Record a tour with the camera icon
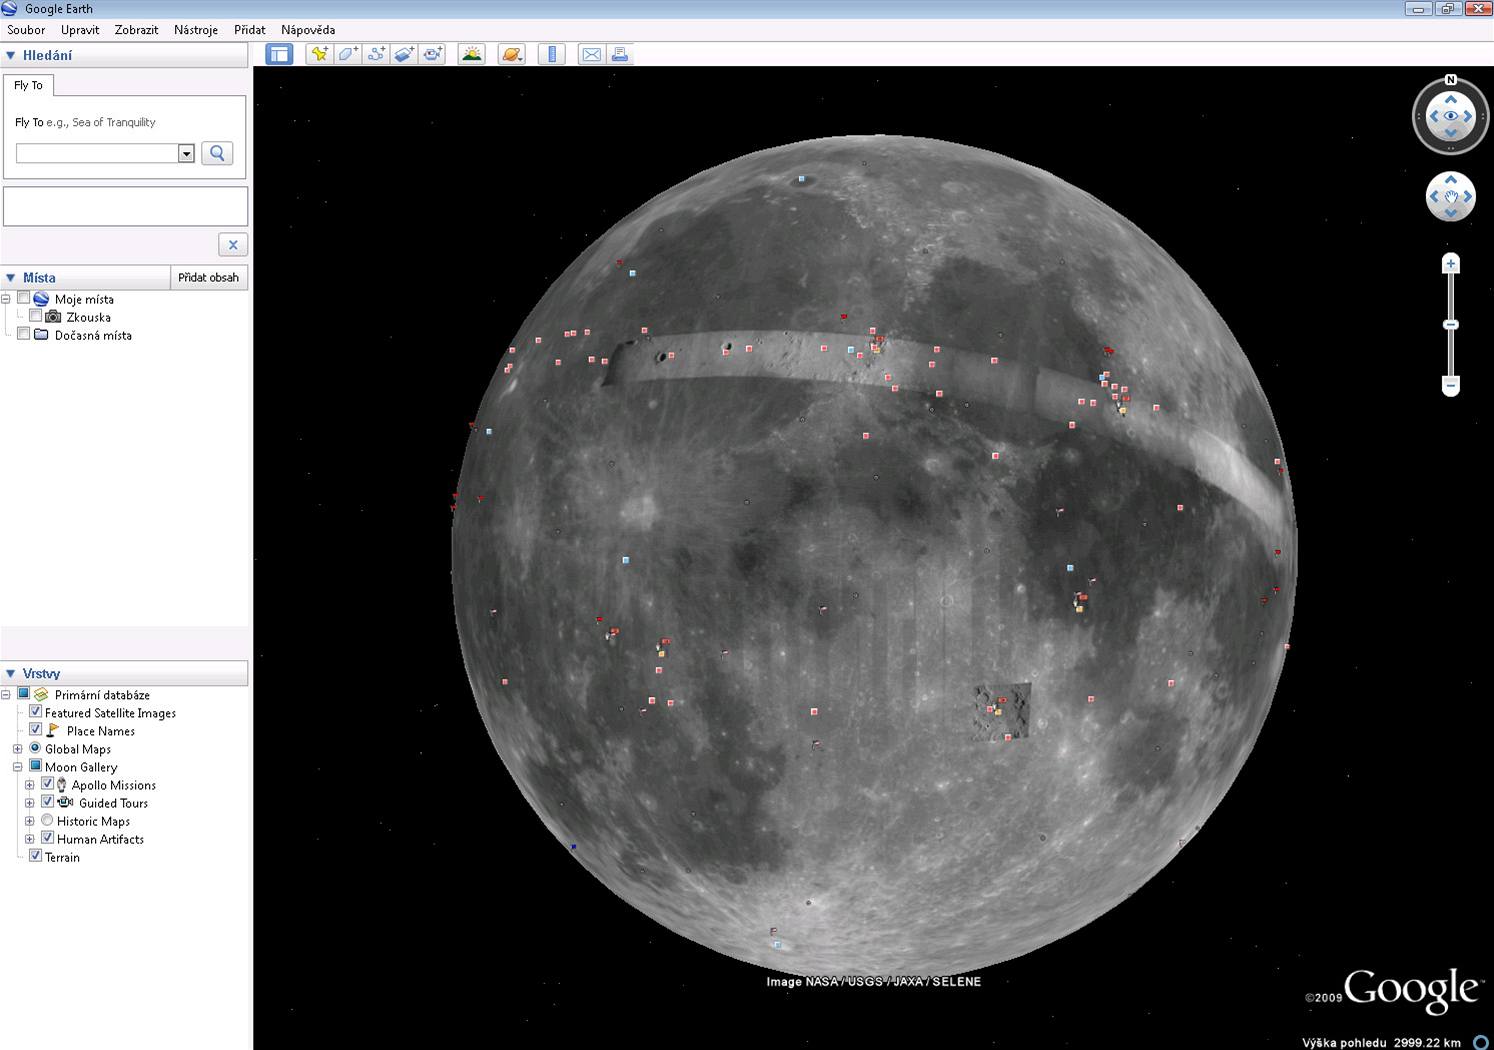 click(x=432, y=55)
